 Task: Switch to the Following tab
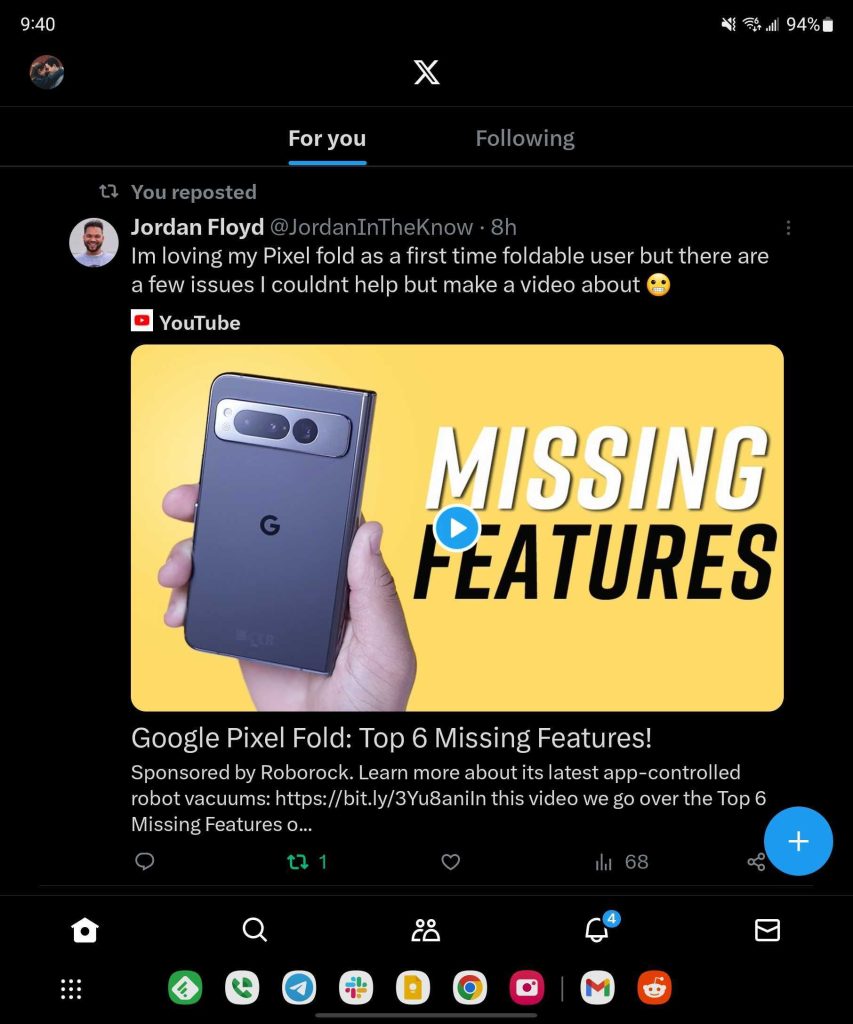(x=525, y=138)
